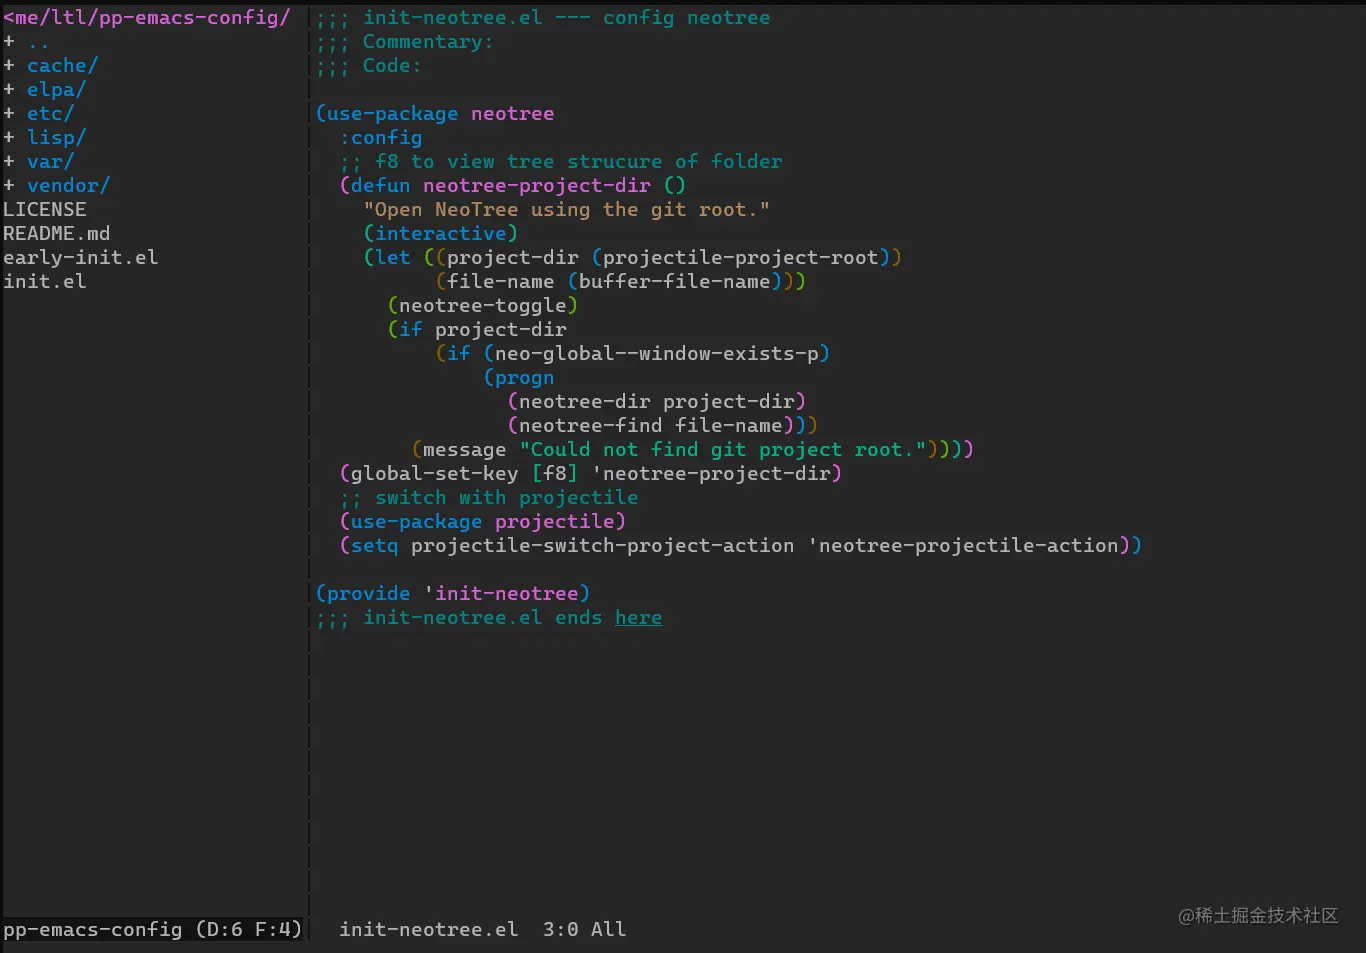This screenshot has height=953, width=1366.
Task: Click neotree mode line pp-emacs-config (D:6 F:4)
Action: [x=152, y=929]
